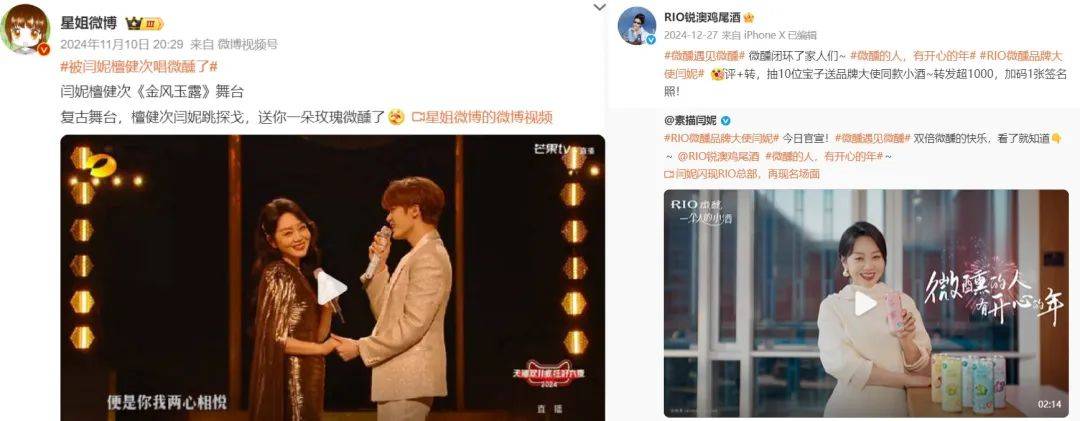The image size is (1080, 421).
Task: Play the 金风玉露 stage video
Action: pyautogui.click(x=331, y=288)
